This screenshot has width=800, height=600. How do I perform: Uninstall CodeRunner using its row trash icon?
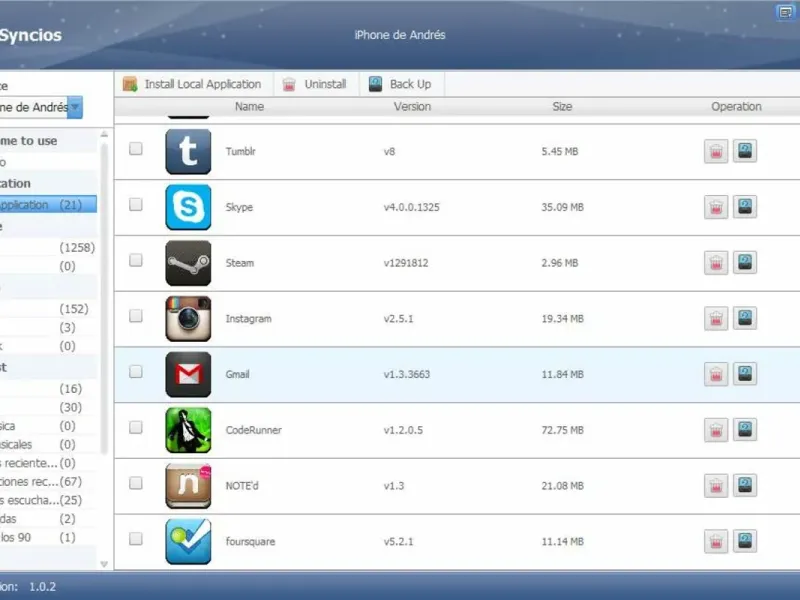point(716,430)
